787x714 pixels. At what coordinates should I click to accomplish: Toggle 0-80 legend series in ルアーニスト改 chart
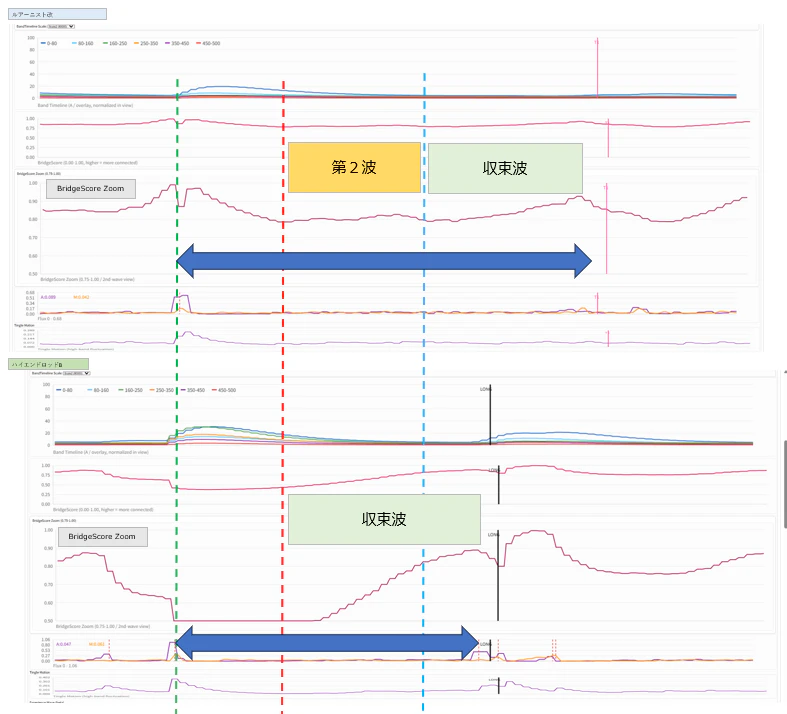[x=49, y=43]
